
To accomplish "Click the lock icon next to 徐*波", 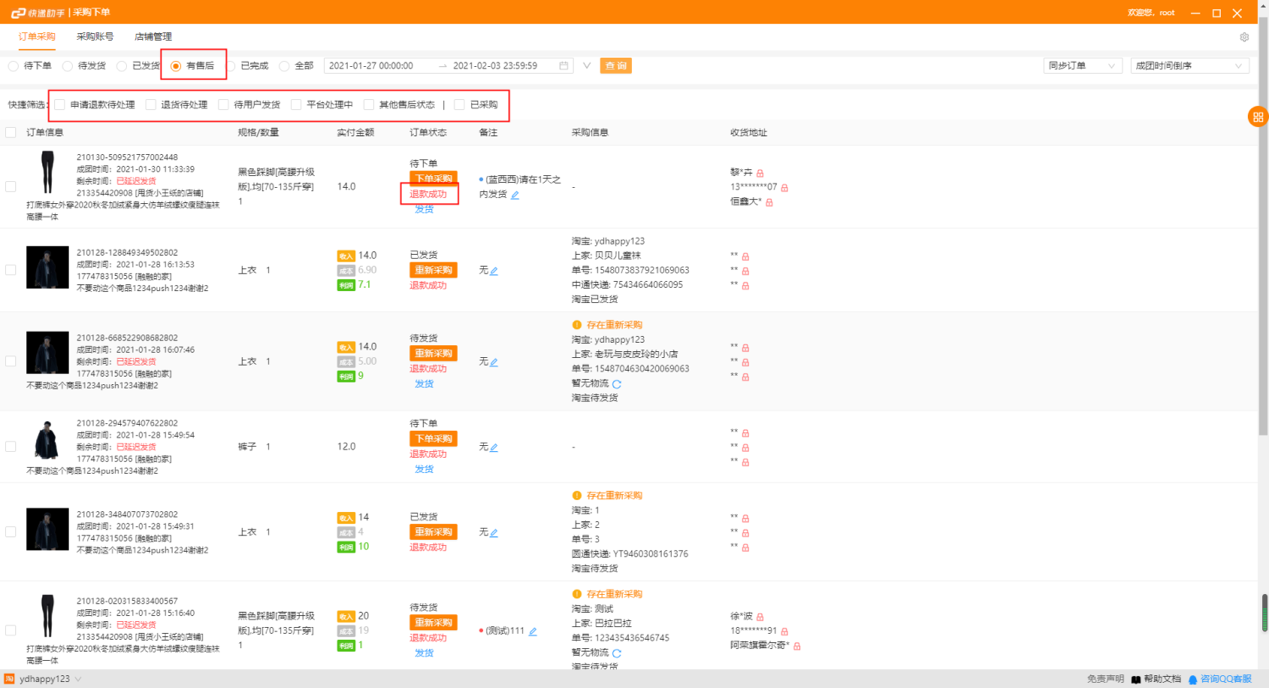I will tap(760, 617).
